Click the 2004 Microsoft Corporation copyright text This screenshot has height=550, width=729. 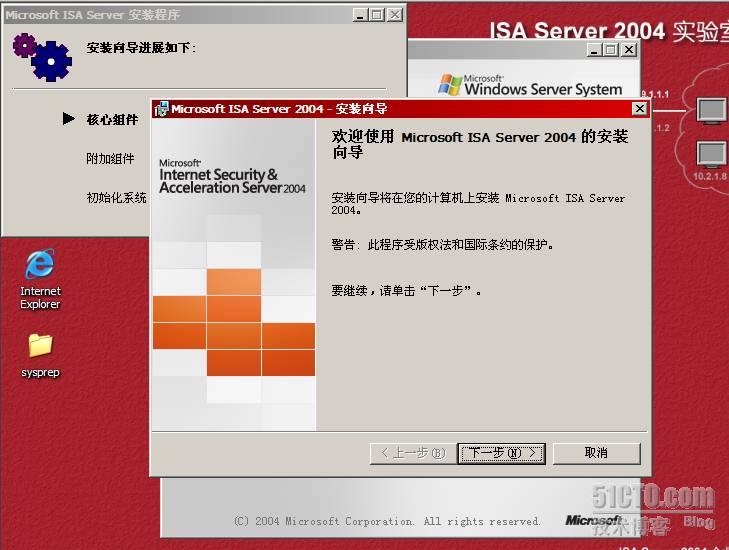[387, 521]
